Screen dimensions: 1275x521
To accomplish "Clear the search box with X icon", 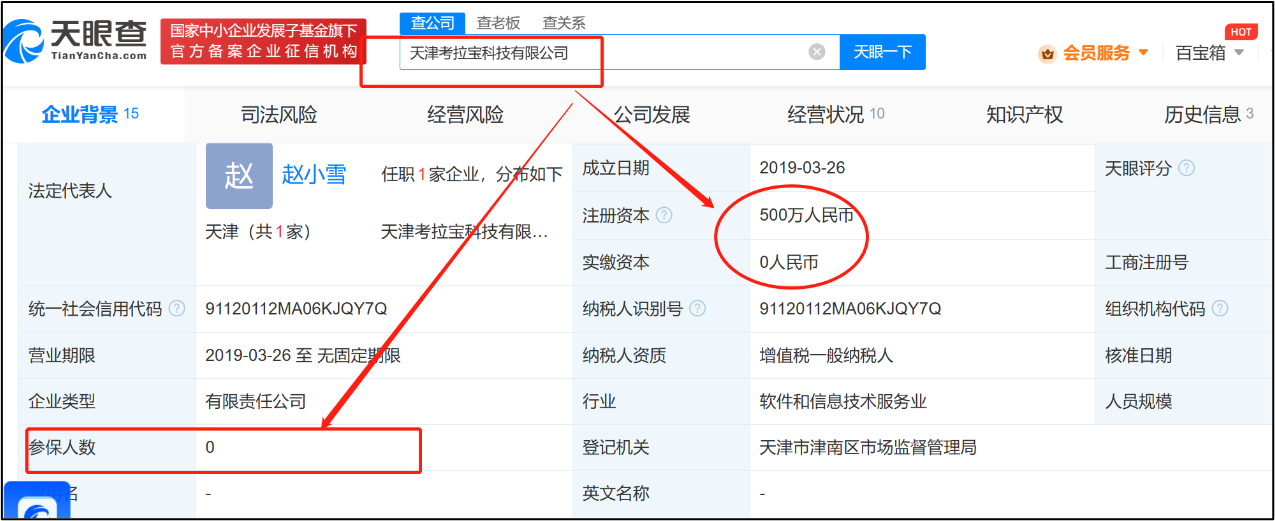I will coord(817,52).
